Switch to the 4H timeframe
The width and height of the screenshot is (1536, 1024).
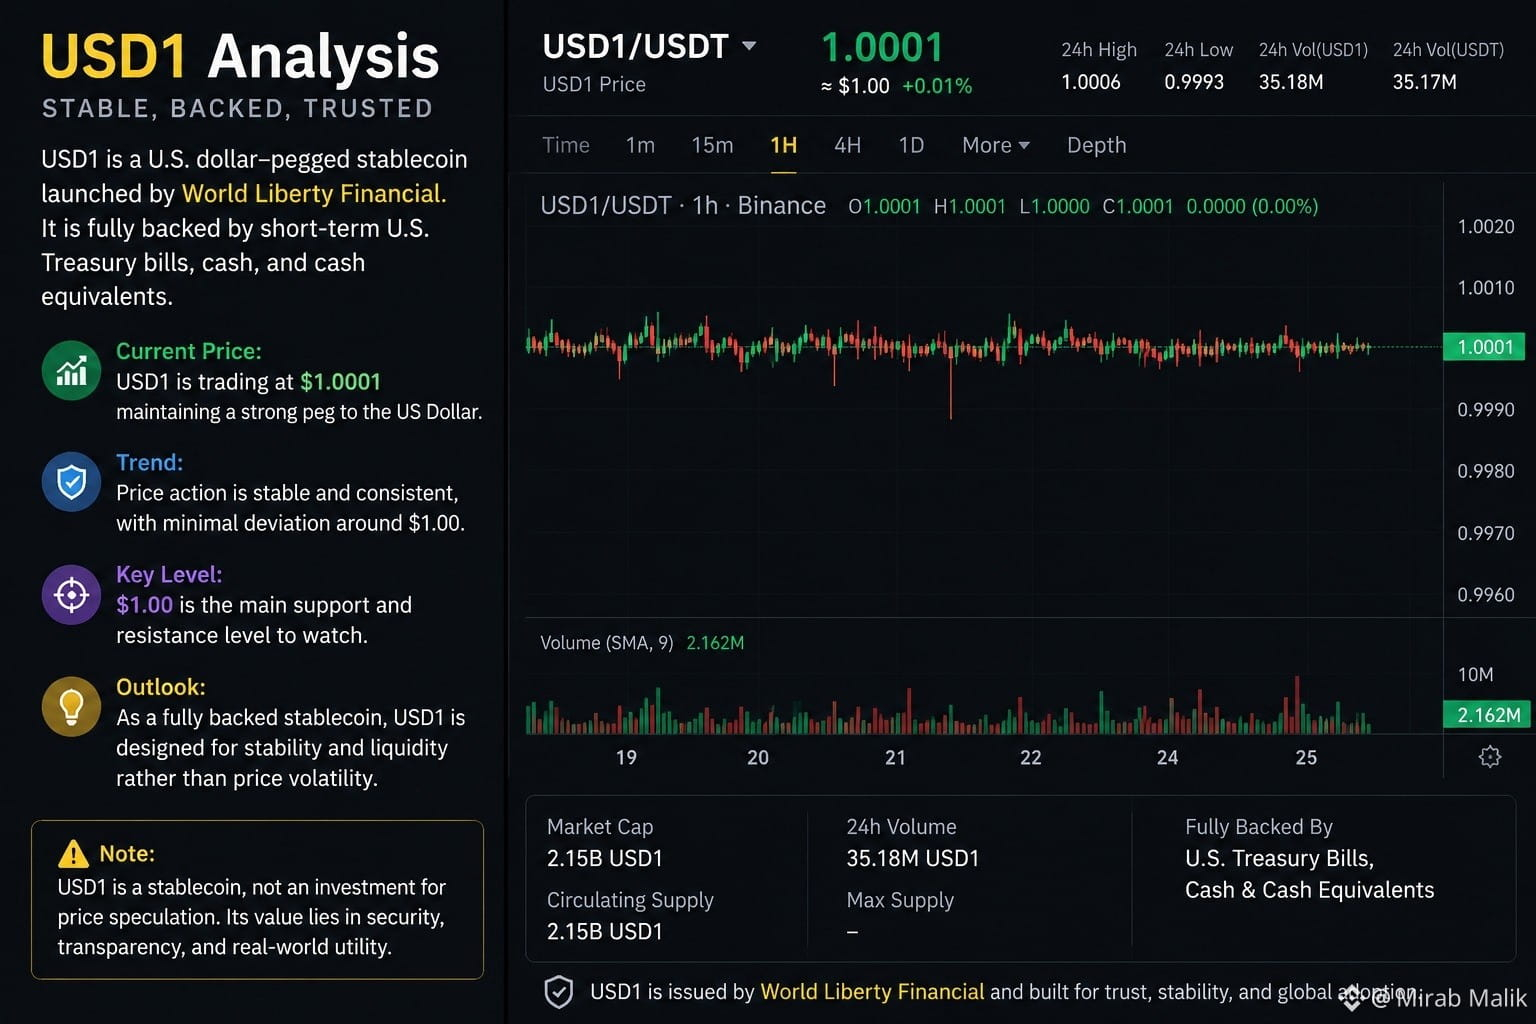[848, 145]
